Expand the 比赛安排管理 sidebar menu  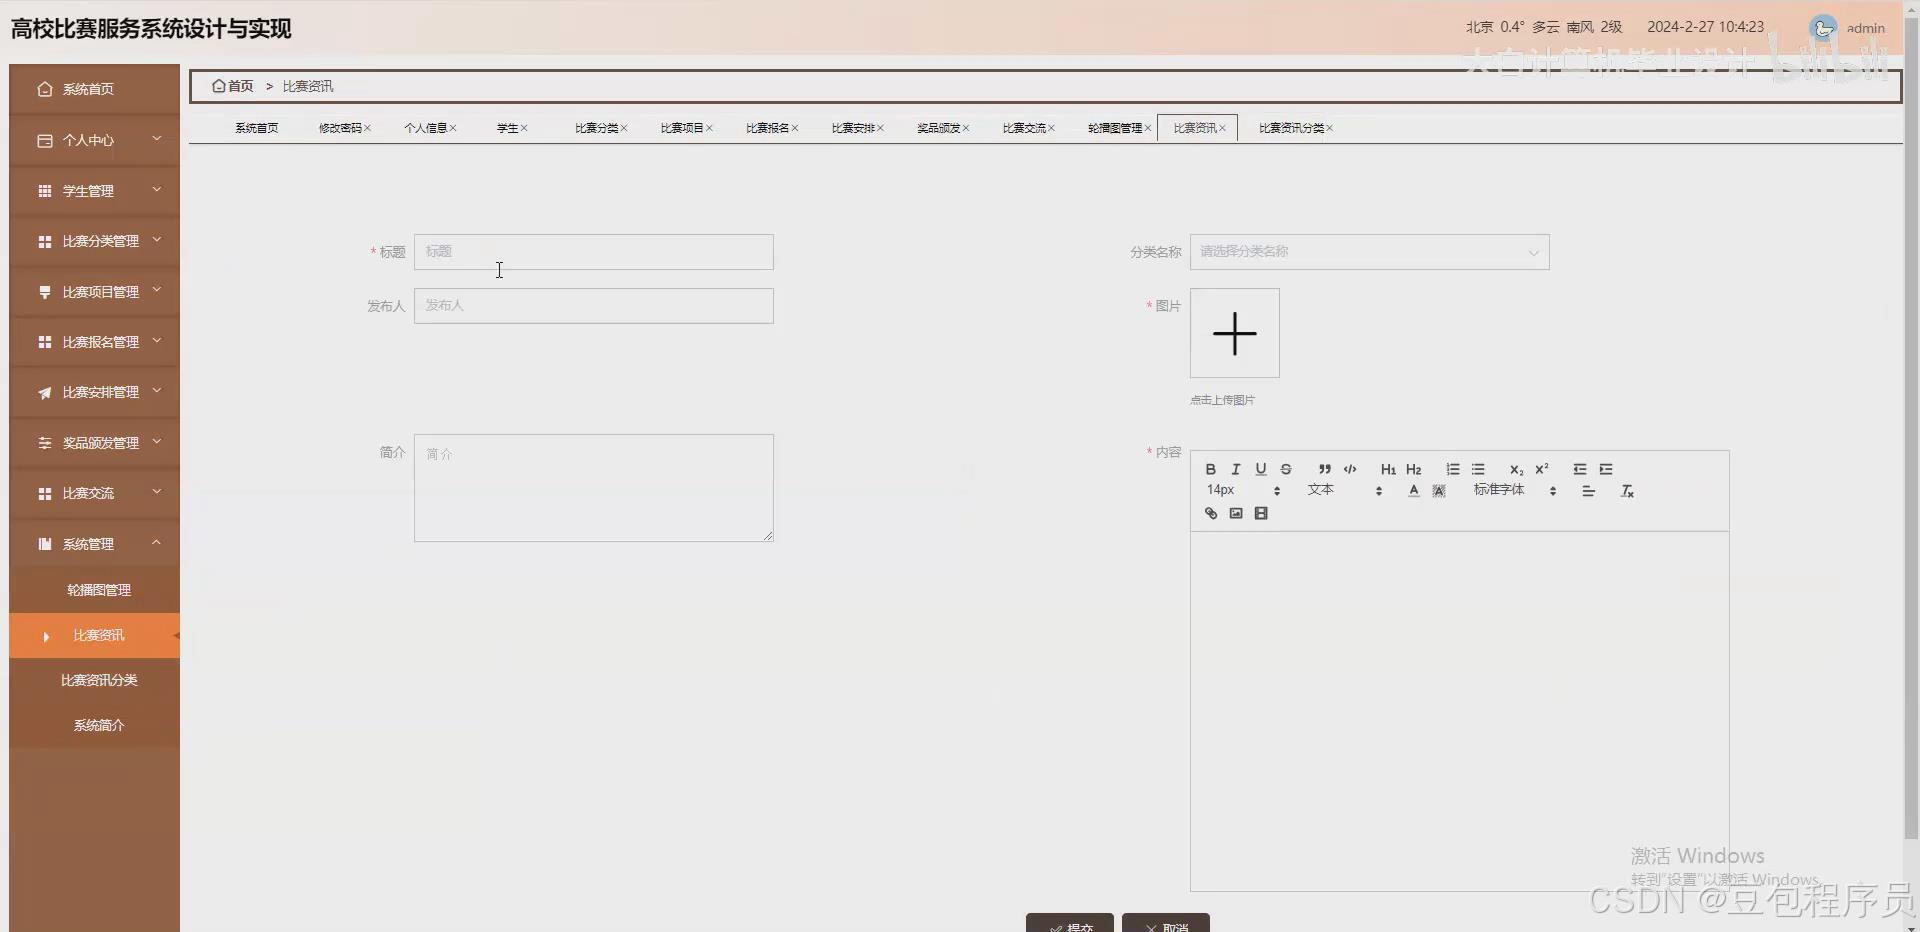pos(94,392)
